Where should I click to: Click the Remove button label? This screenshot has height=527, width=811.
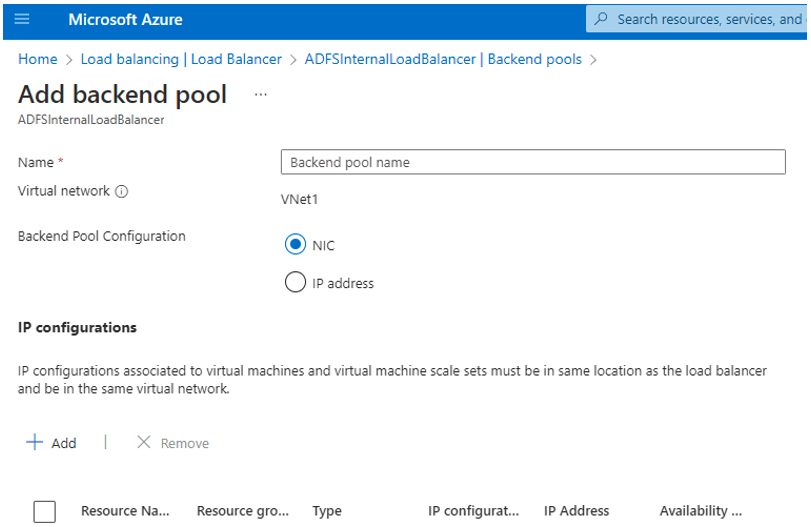click(x=185, y=444)
